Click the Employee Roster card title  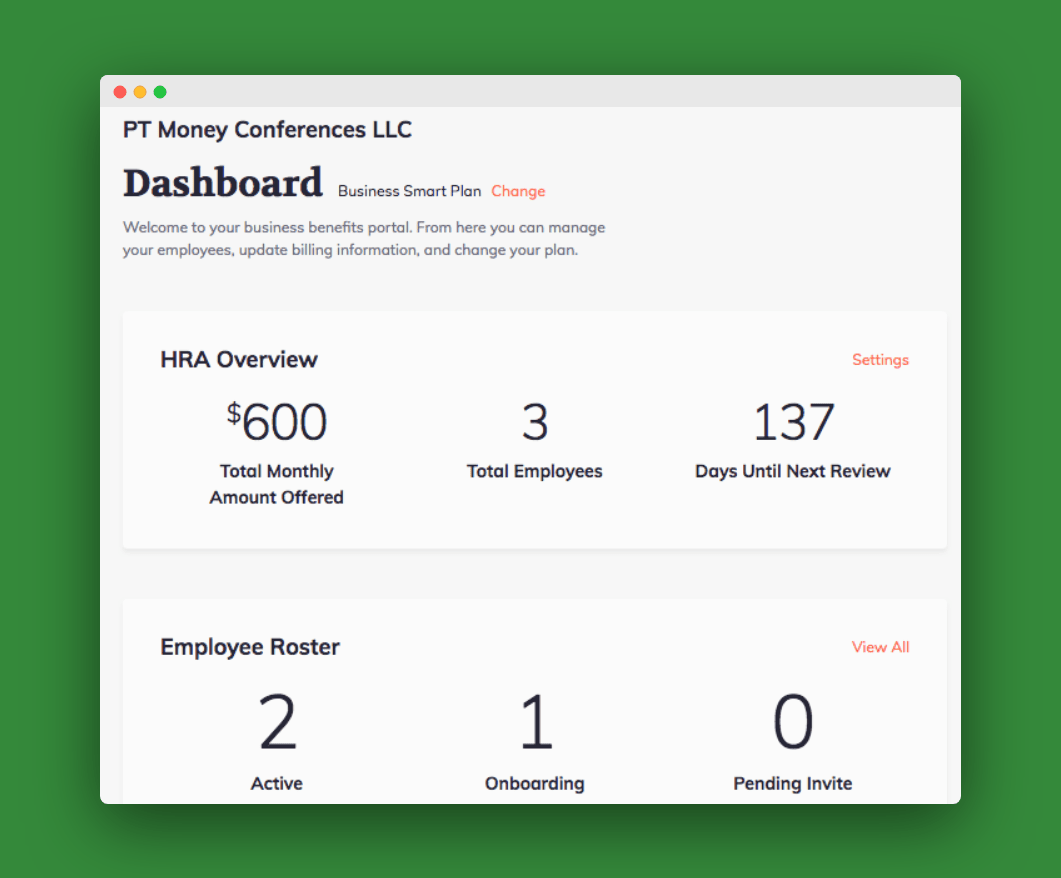pyautogui.click(x=250, y=647)
